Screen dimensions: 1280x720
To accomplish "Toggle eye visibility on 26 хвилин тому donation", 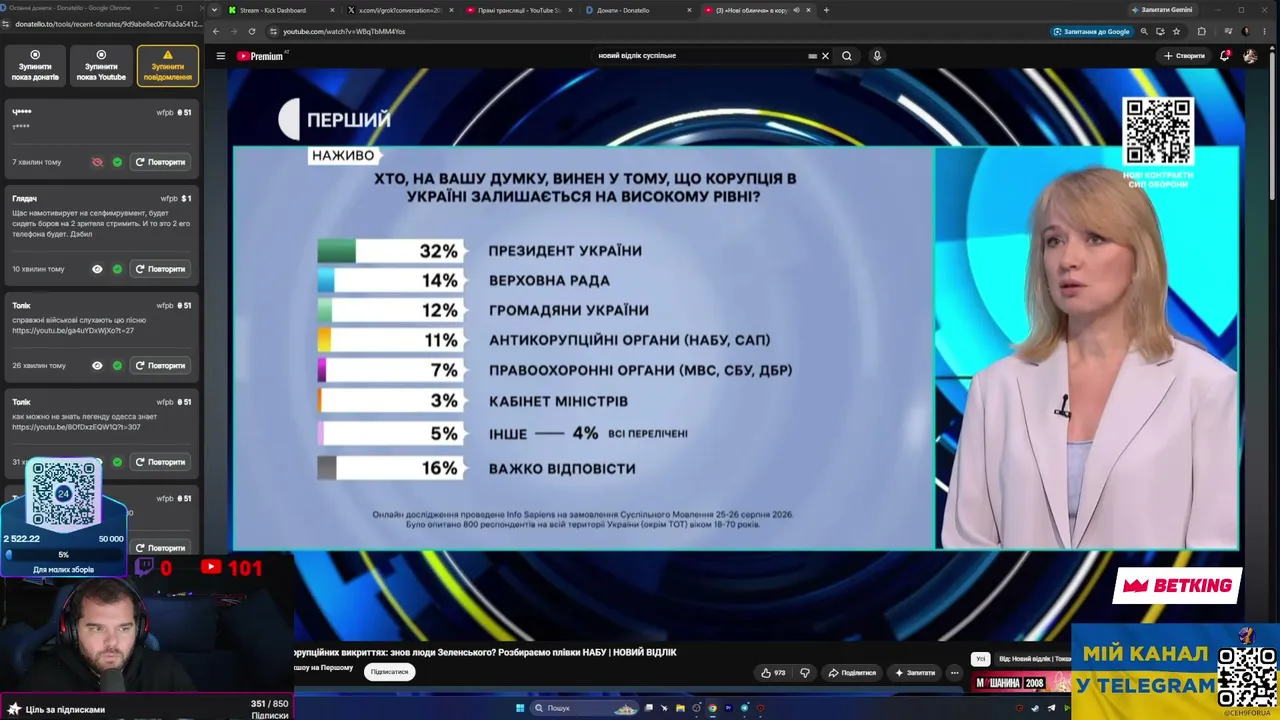I will pyautogui.click(x=97, y=366).
